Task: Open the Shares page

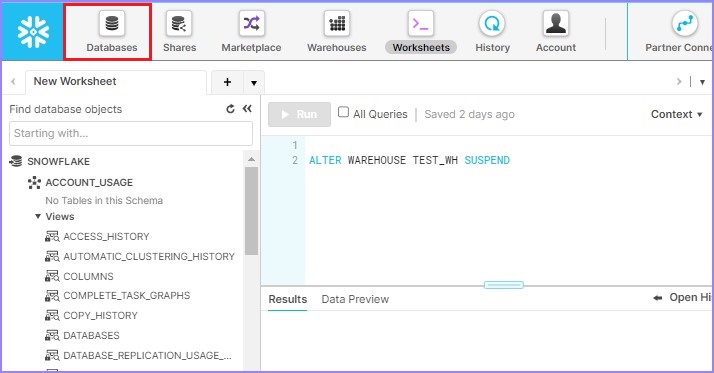Action: 179,32
